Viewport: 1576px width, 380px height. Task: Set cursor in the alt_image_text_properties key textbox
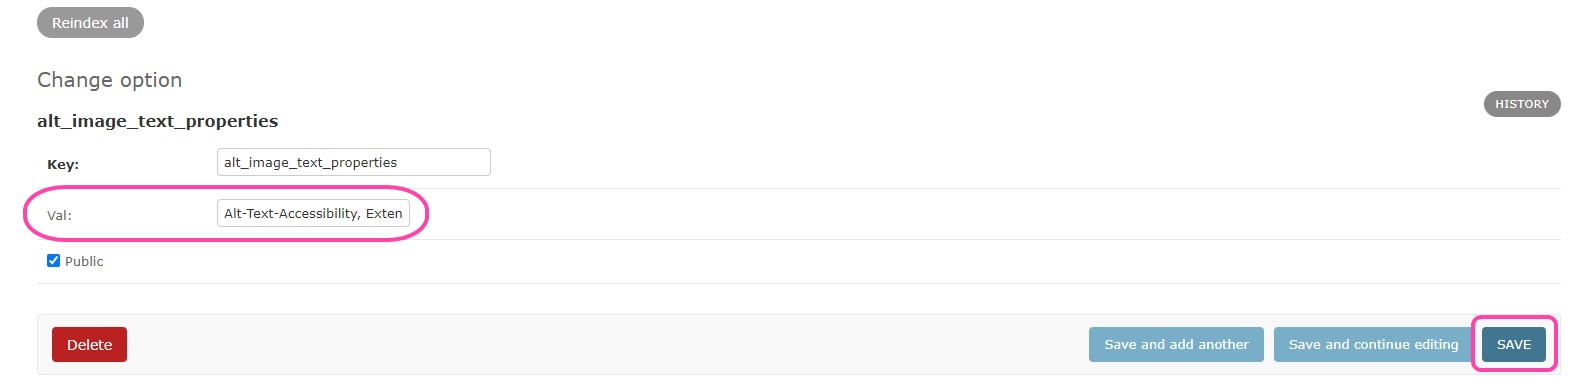[x=353, y=162]
